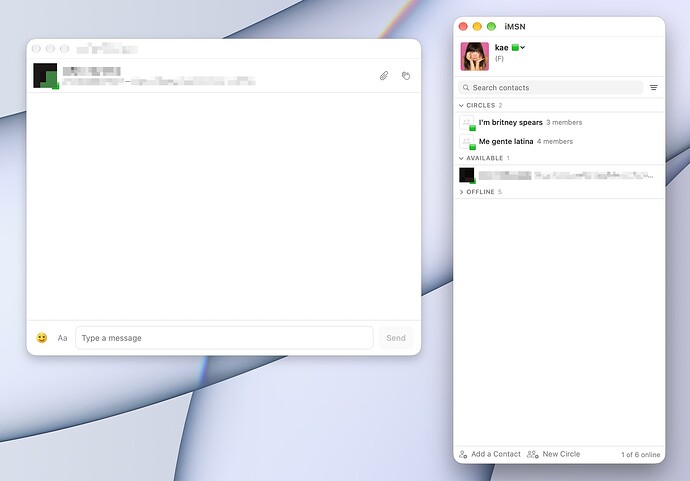Image resolution: width=690 pixels, height=481 pixels.
Task: Attach a file with the paperclip icon
Action: click(x=384, y=76)
